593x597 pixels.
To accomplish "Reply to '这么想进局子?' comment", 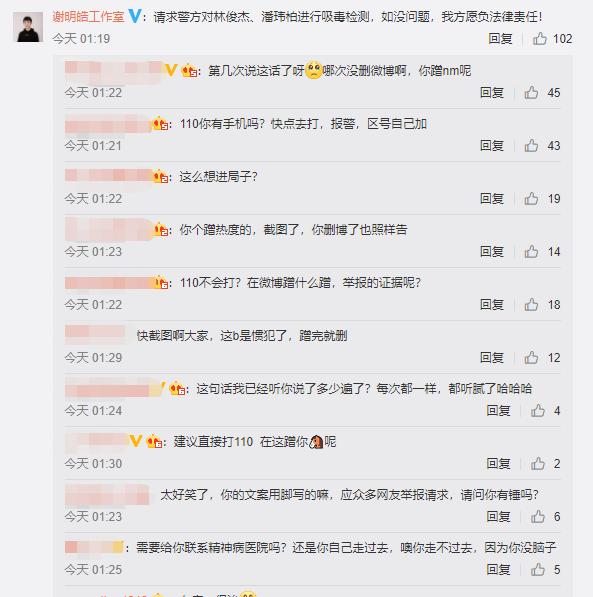I will tap(492, 198).
